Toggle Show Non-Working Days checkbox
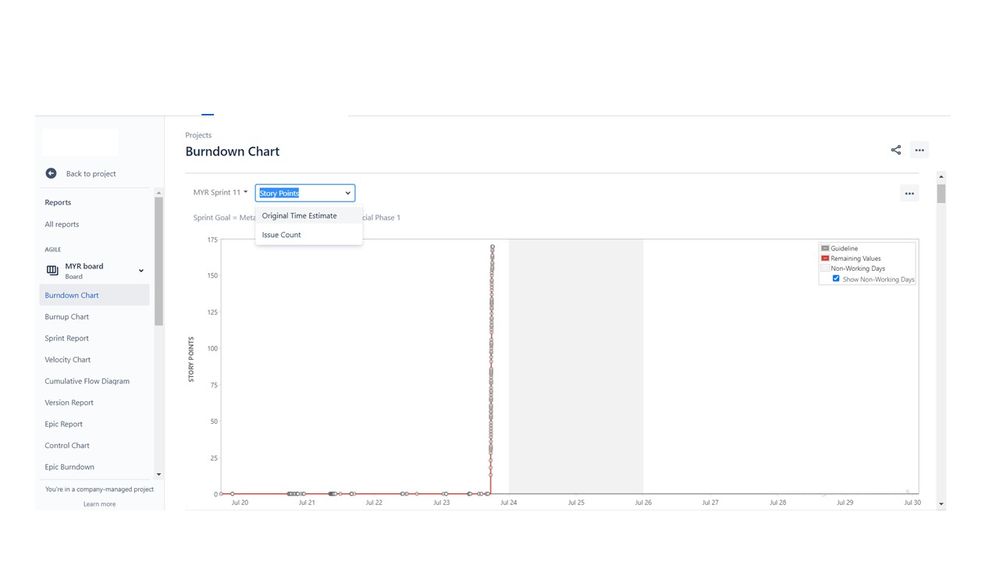The width and height of the screenshot is (999, 562). click(x=836, y=278)
